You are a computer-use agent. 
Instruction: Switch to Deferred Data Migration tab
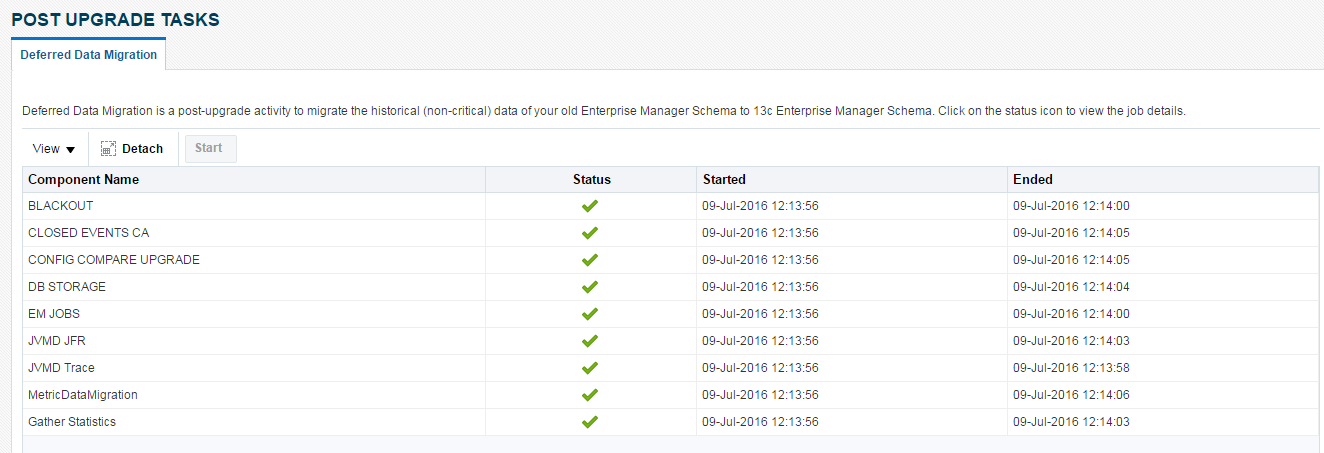[89, 55]
